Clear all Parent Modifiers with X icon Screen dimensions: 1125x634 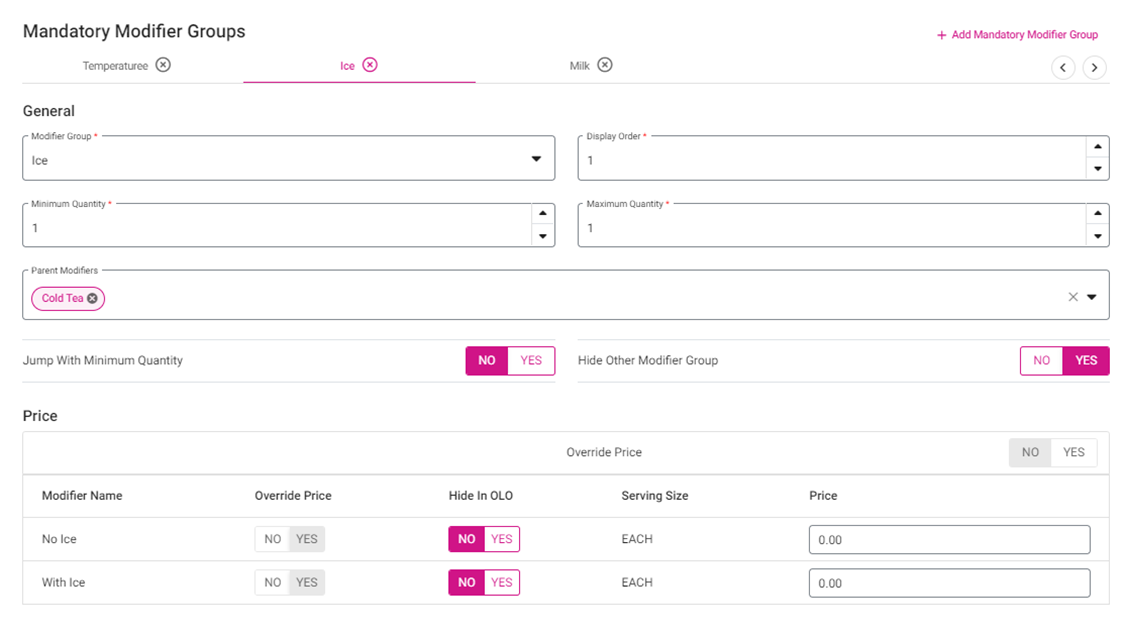click(x=1073, y=297)
